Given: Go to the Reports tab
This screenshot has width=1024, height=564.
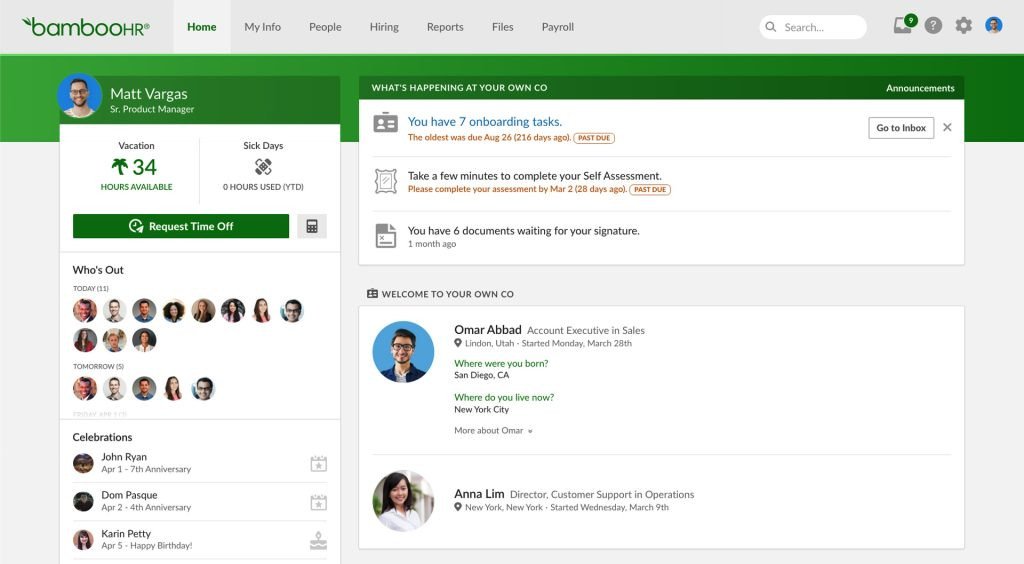Looking at the screenshot, I should tap(445, 27).
